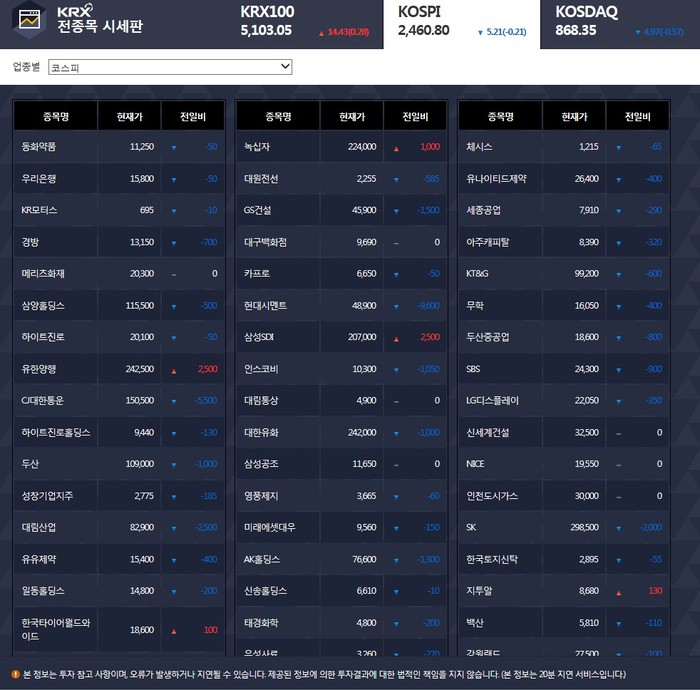Click the KOSPI blue down triangle
Image resolution: width=700 pixels, height=690 pixels.
(480, 33)
